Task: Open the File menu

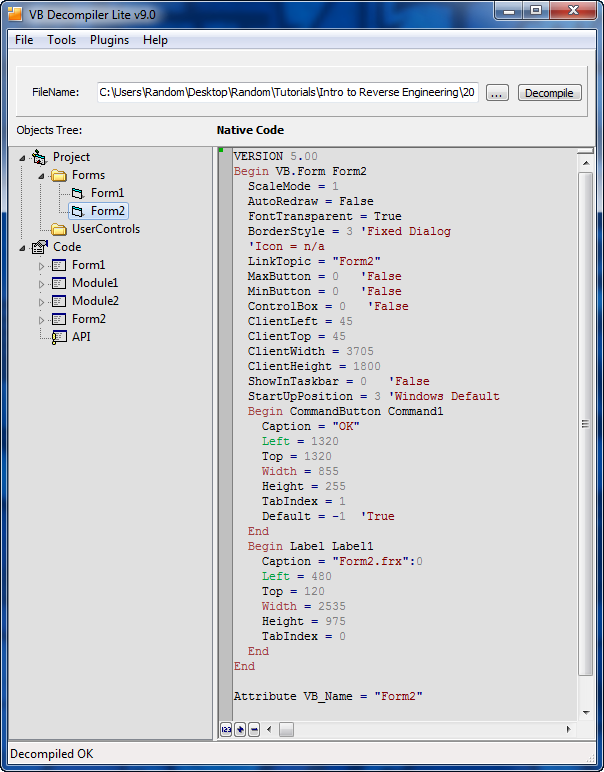Action: pos(24,40)
